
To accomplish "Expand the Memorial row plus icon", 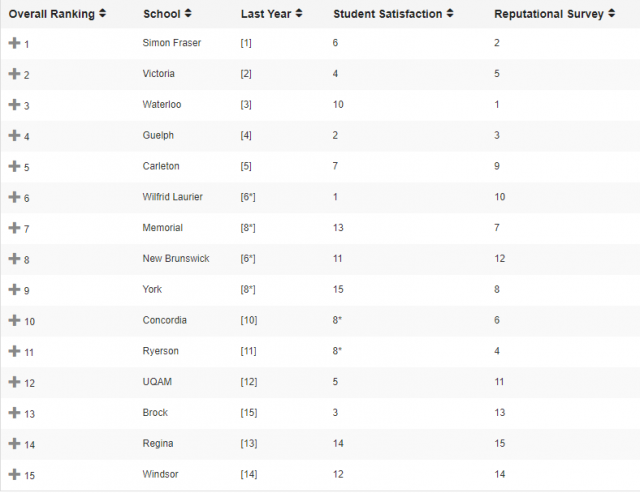I will tap(14, 228).
